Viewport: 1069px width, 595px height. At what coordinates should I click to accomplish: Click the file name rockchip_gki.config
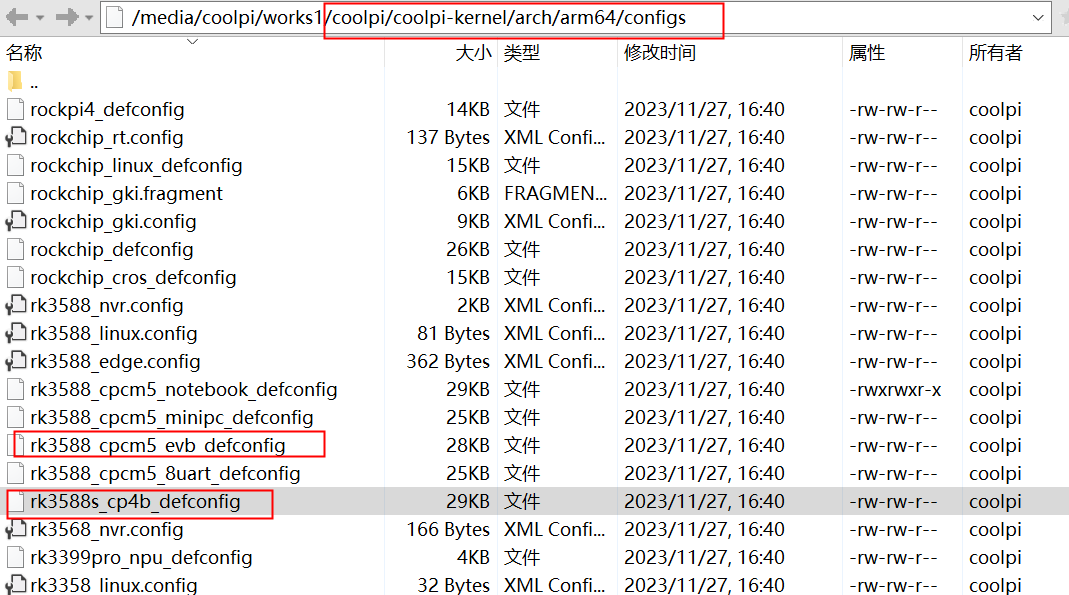[113, 221]
